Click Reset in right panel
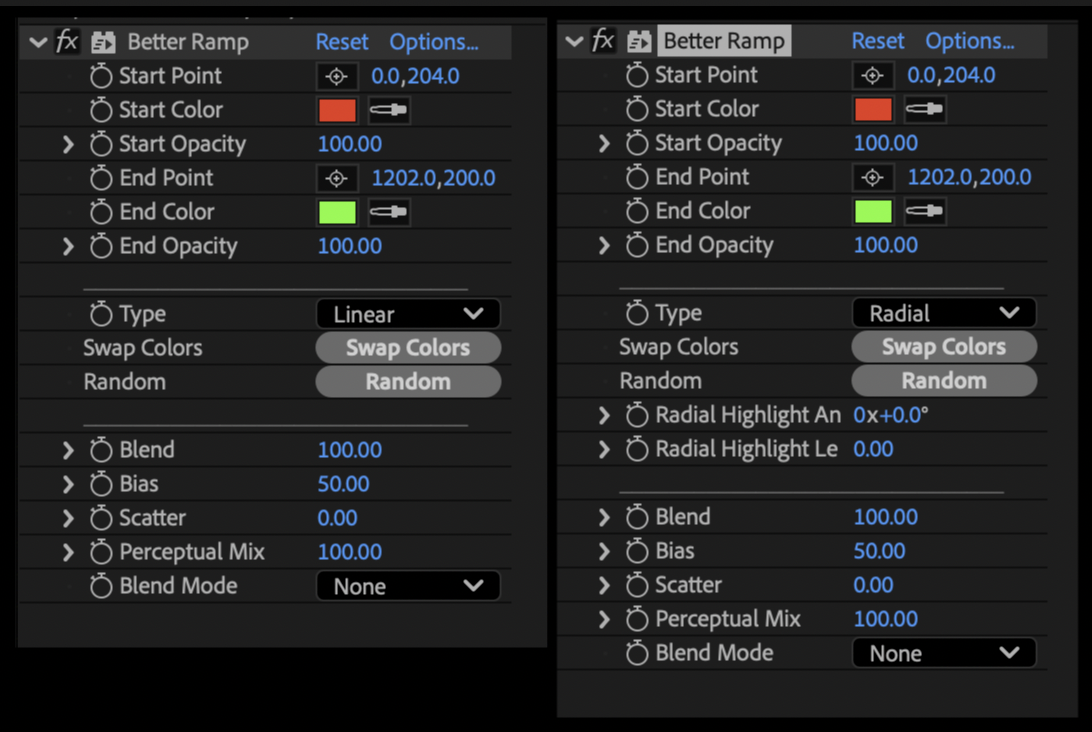Screen dimensions: 1092x732 pyautogui.click(x=878, y=40)
